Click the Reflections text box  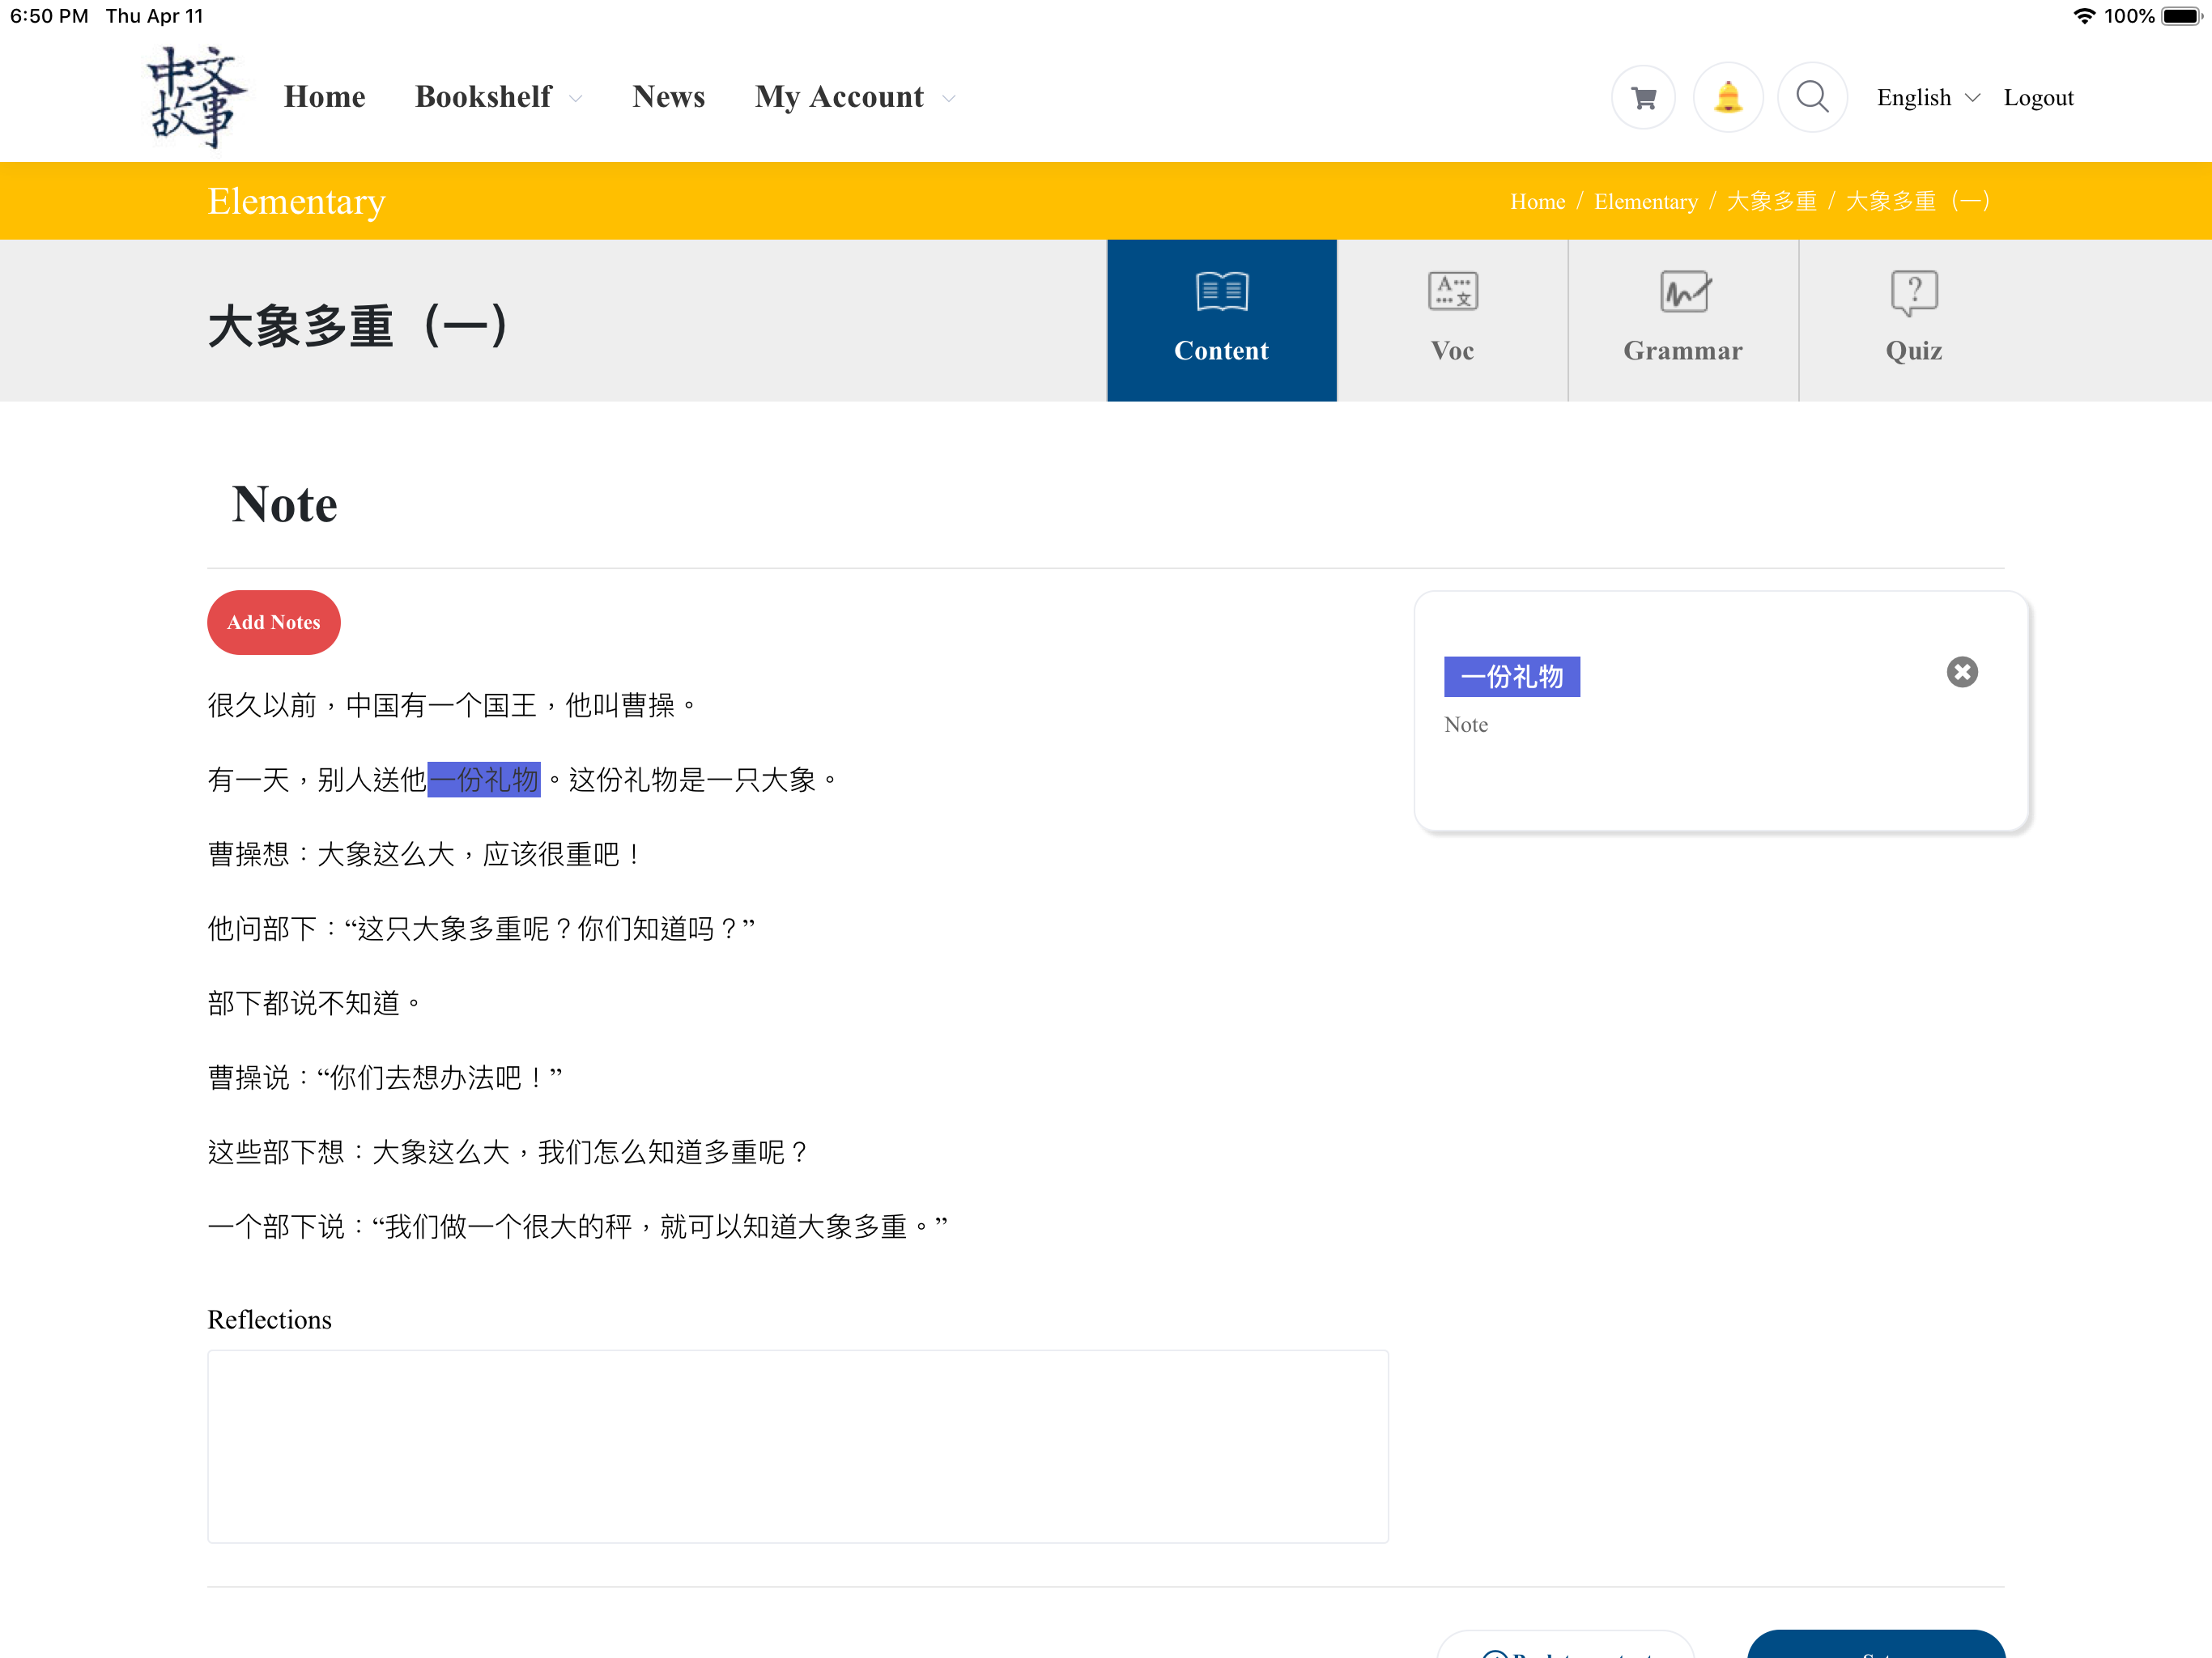tap(797, 1446)
